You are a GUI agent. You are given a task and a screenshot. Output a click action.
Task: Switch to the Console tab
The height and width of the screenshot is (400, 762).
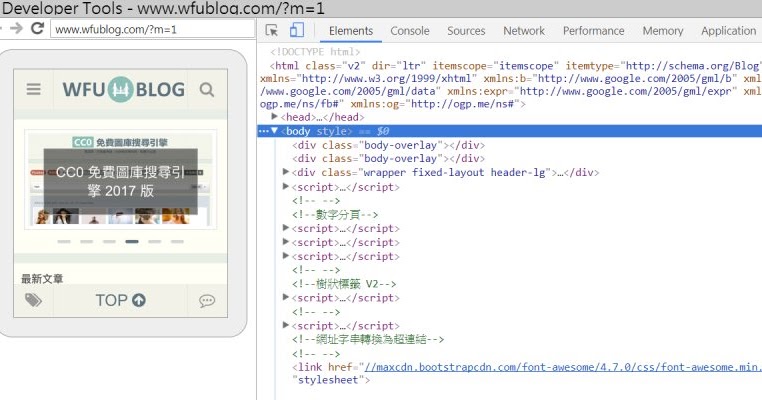point(410,31)
